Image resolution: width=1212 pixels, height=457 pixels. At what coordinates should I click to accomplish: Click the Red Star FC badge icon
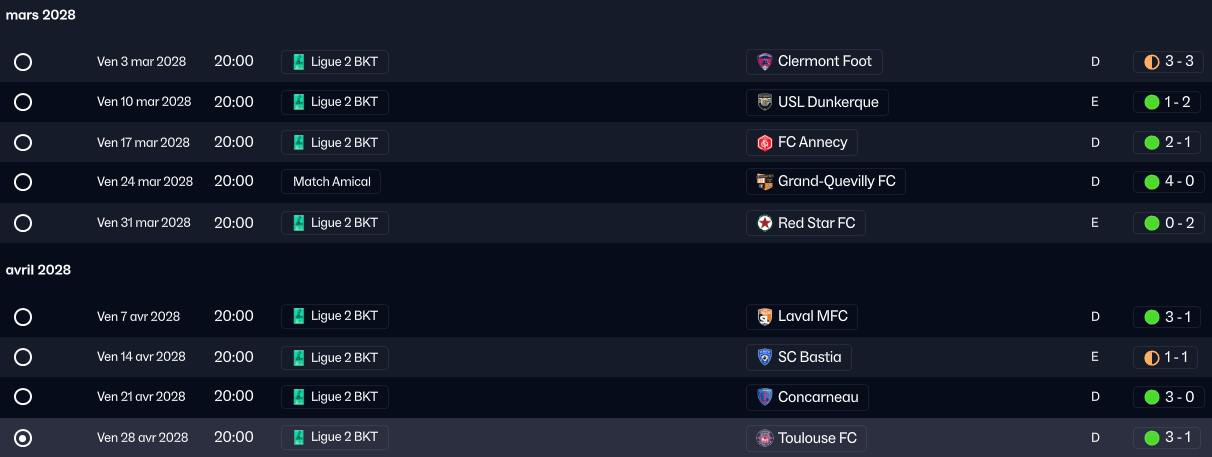tap(765, 223)
